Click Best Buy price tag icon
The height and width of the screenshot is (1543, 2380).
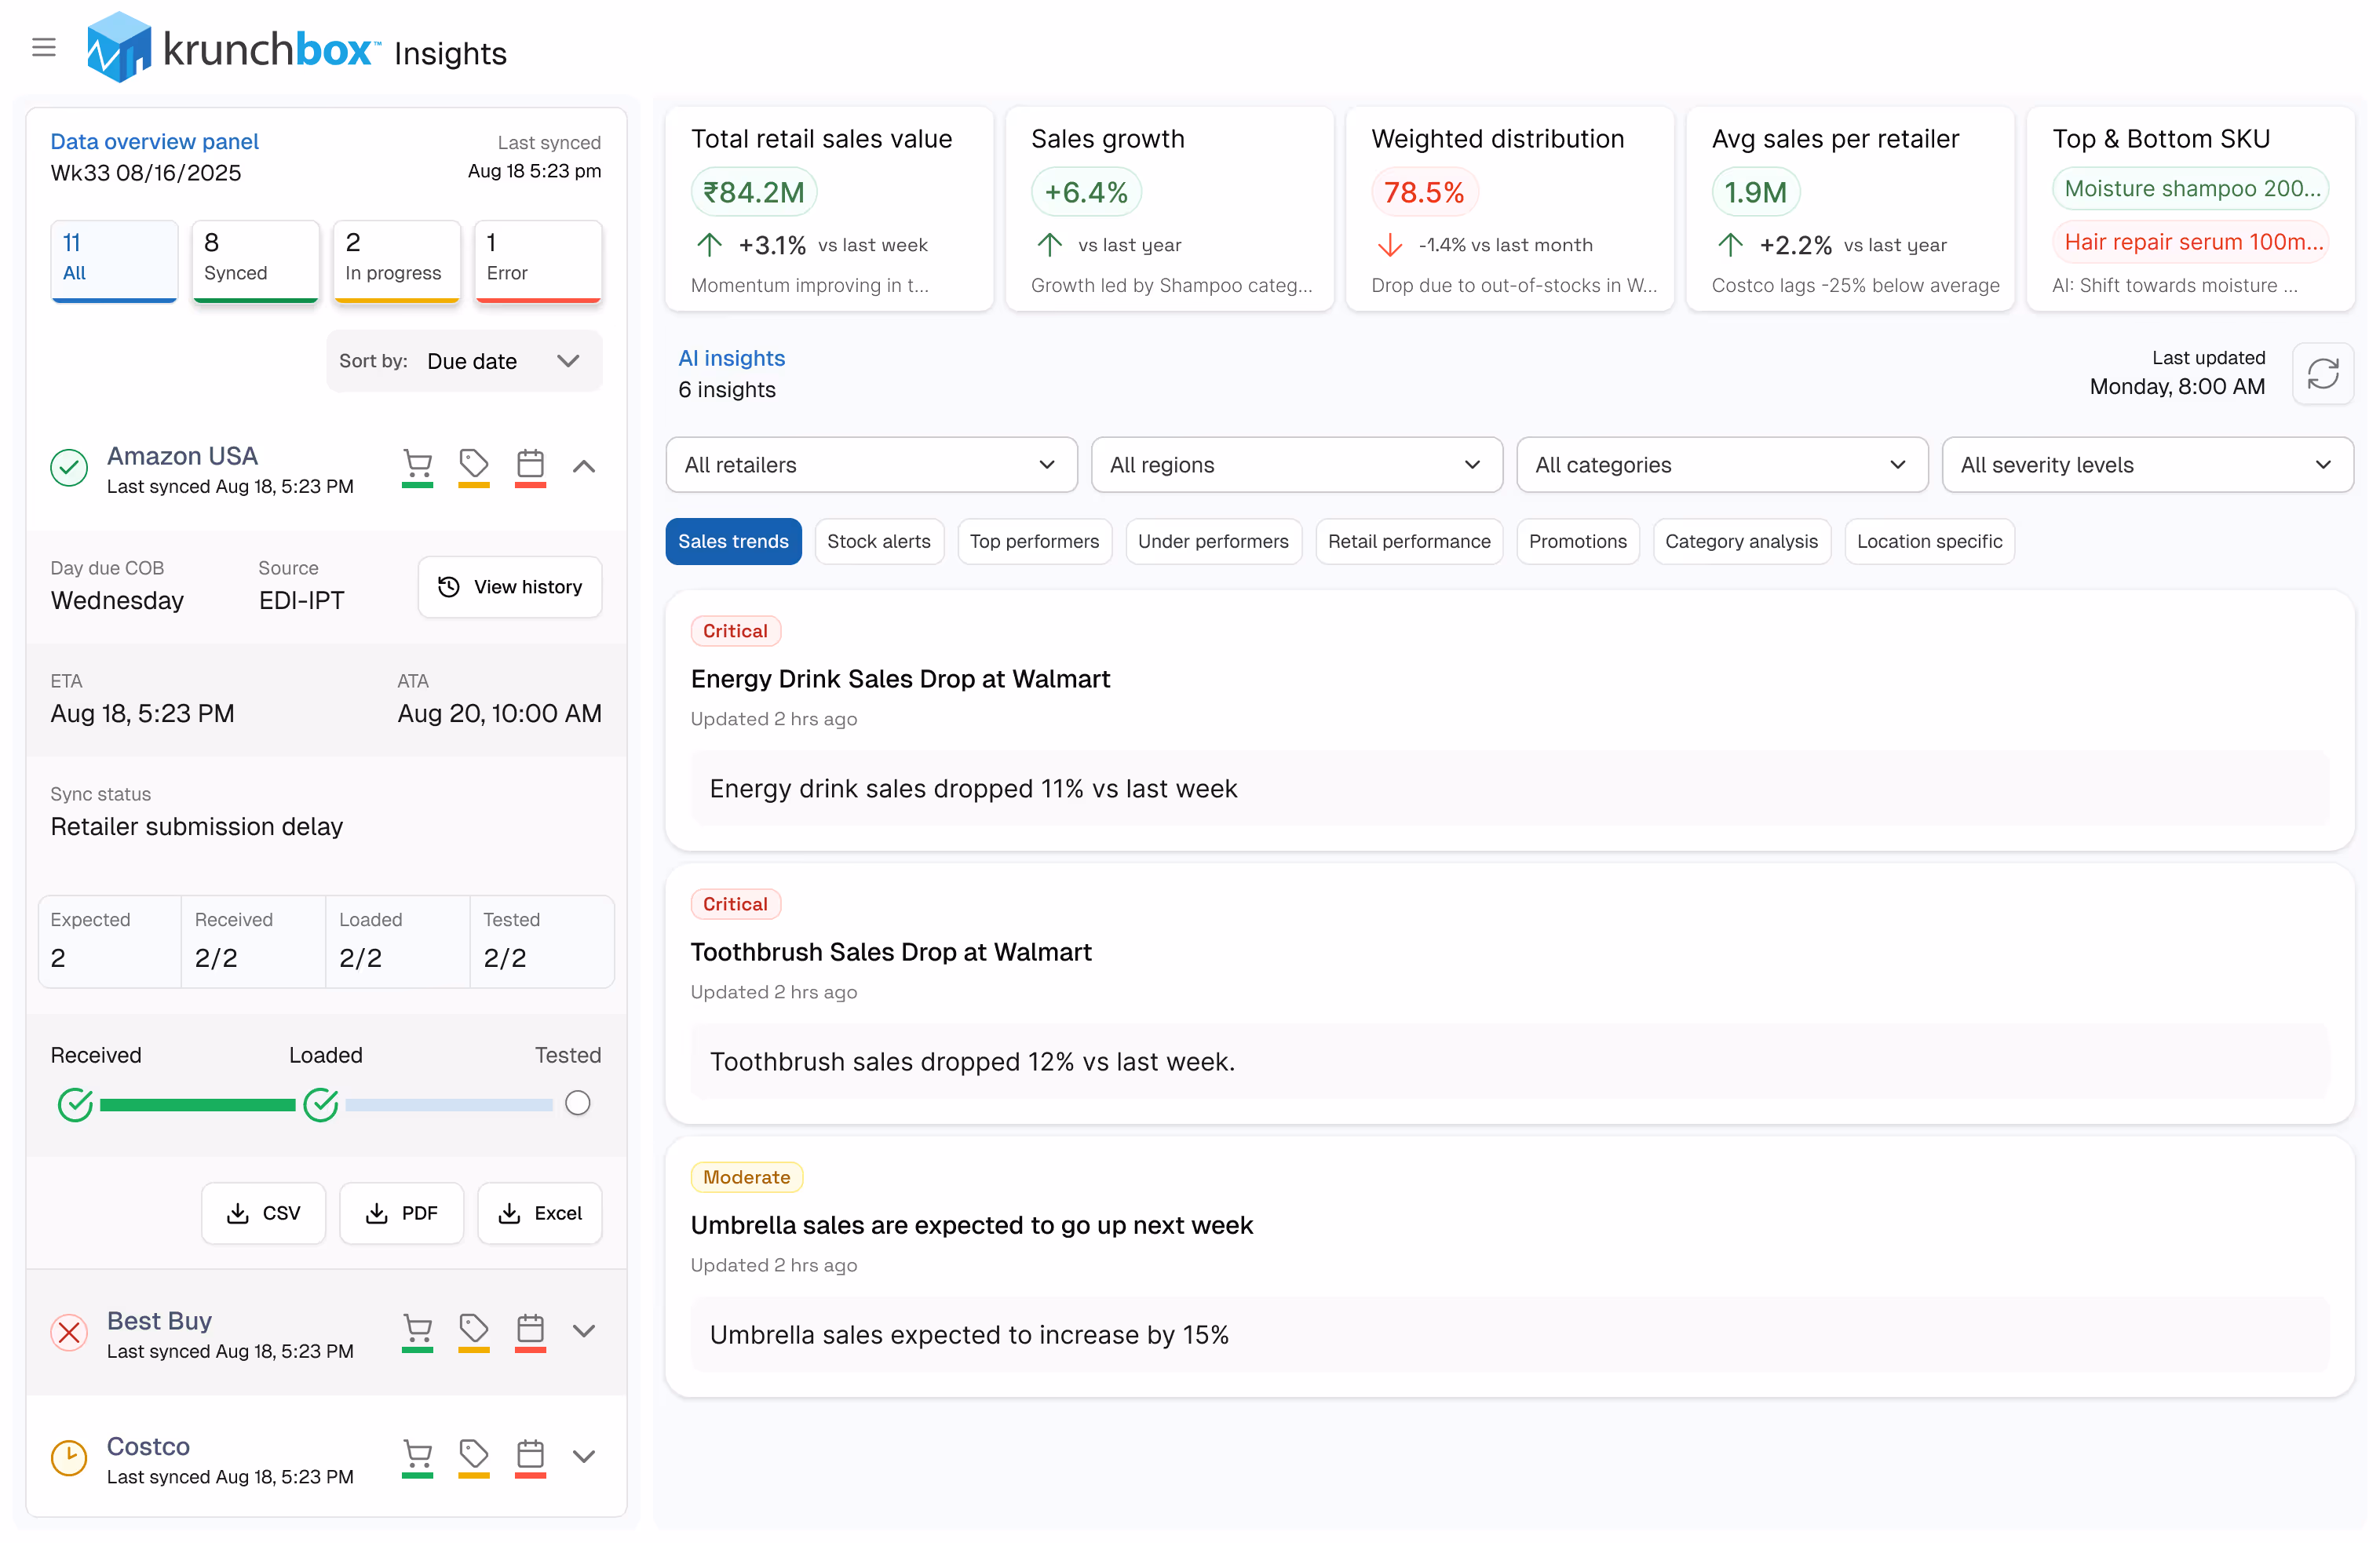(x=473, y=1330)
